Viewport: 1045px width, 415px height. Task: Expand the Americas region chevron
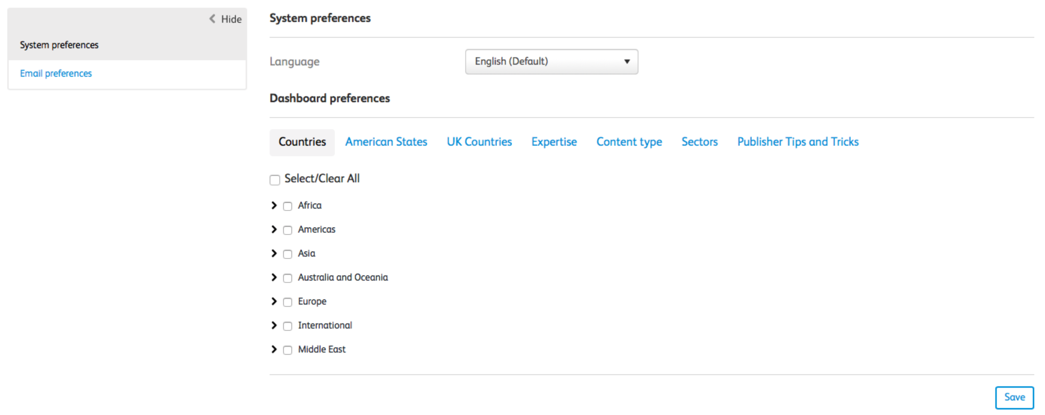[x=274, y=229]
